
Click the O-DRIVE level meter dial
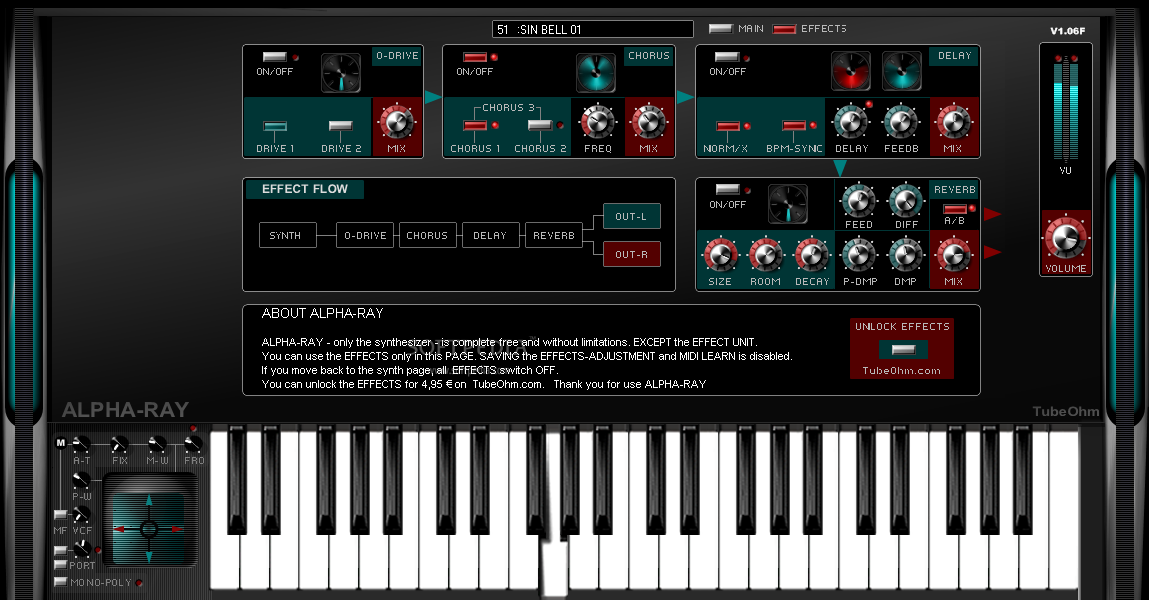coord(341,73)
